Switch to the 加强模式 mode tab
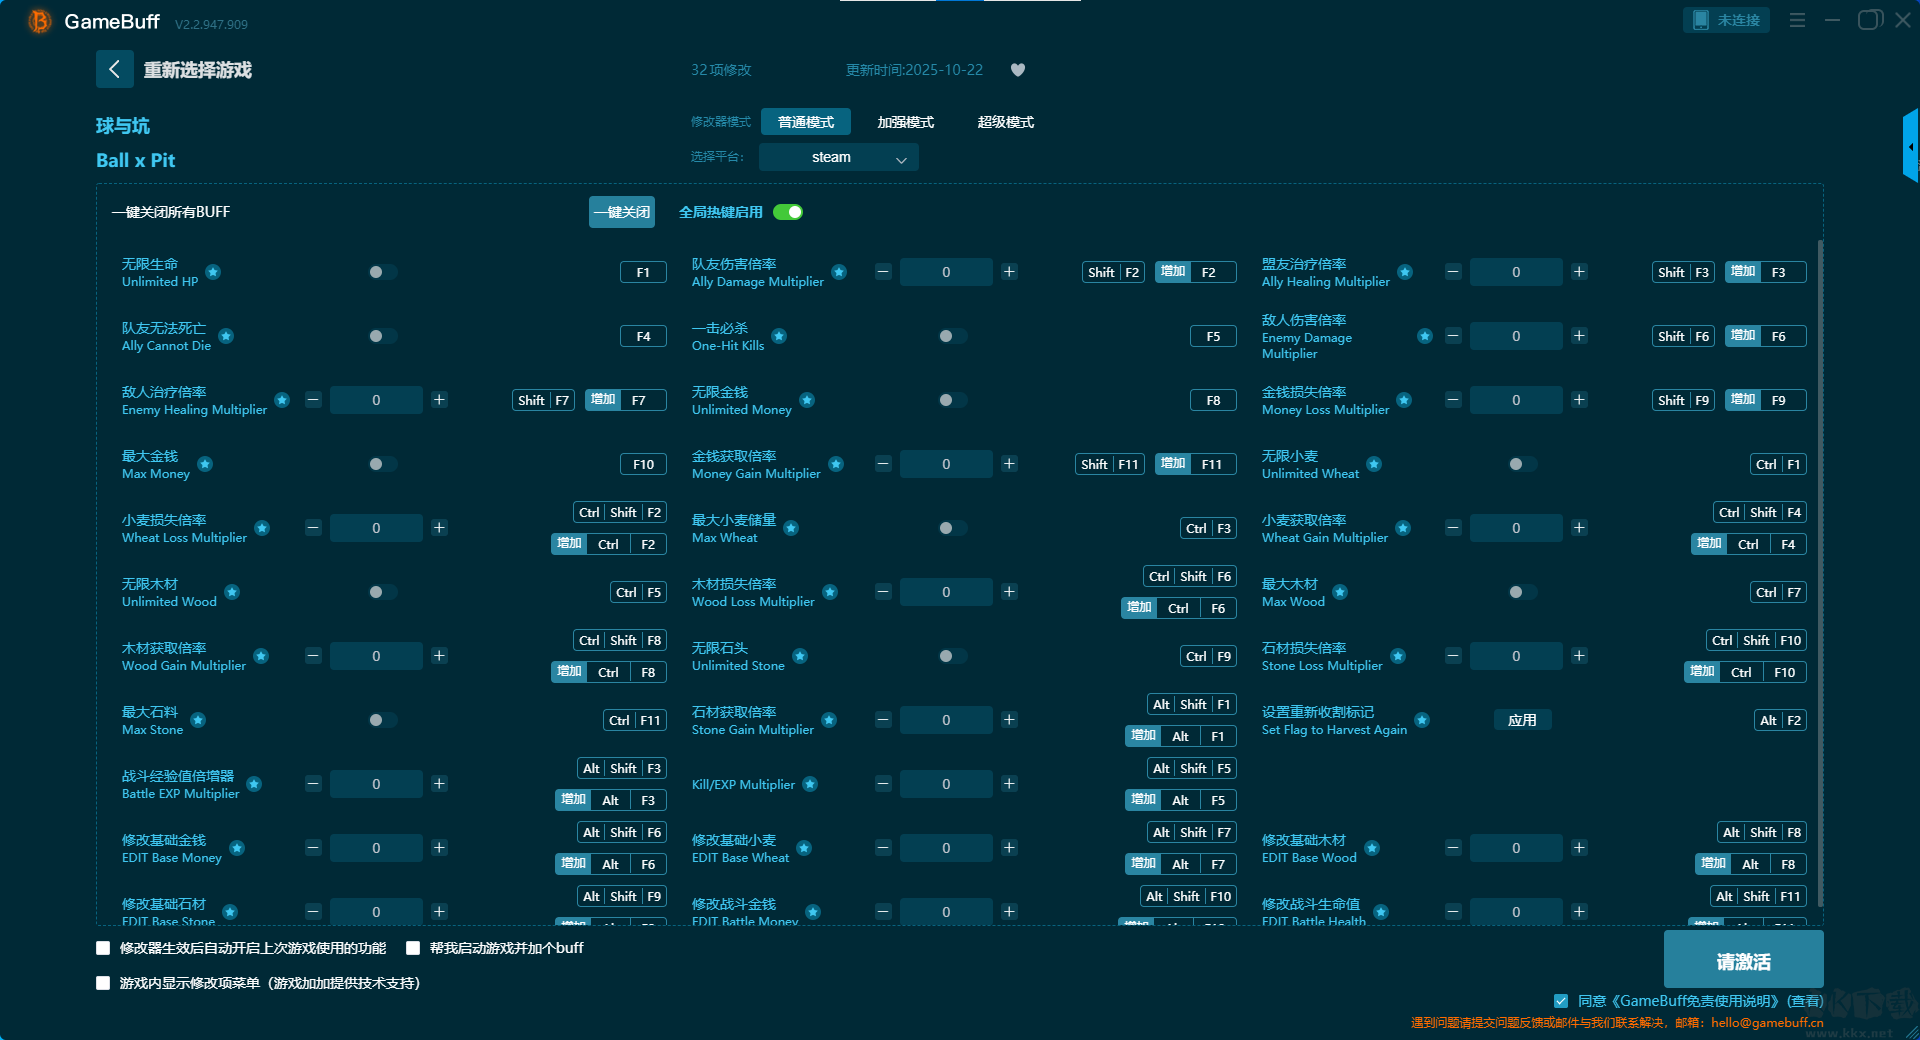The width and height of the screenshot is (1920, 1040). click(x=906, y=122)
